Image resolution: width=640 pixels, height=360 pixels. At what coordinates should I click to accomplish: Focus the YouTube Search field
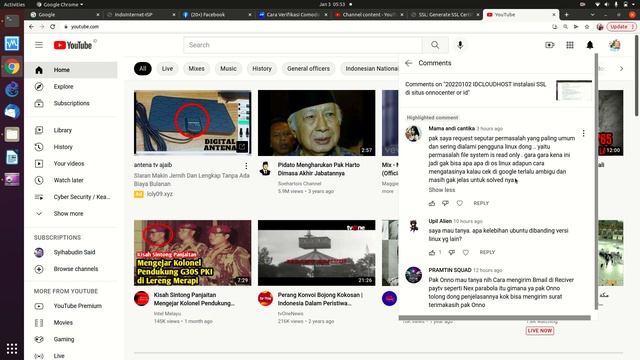303,45
